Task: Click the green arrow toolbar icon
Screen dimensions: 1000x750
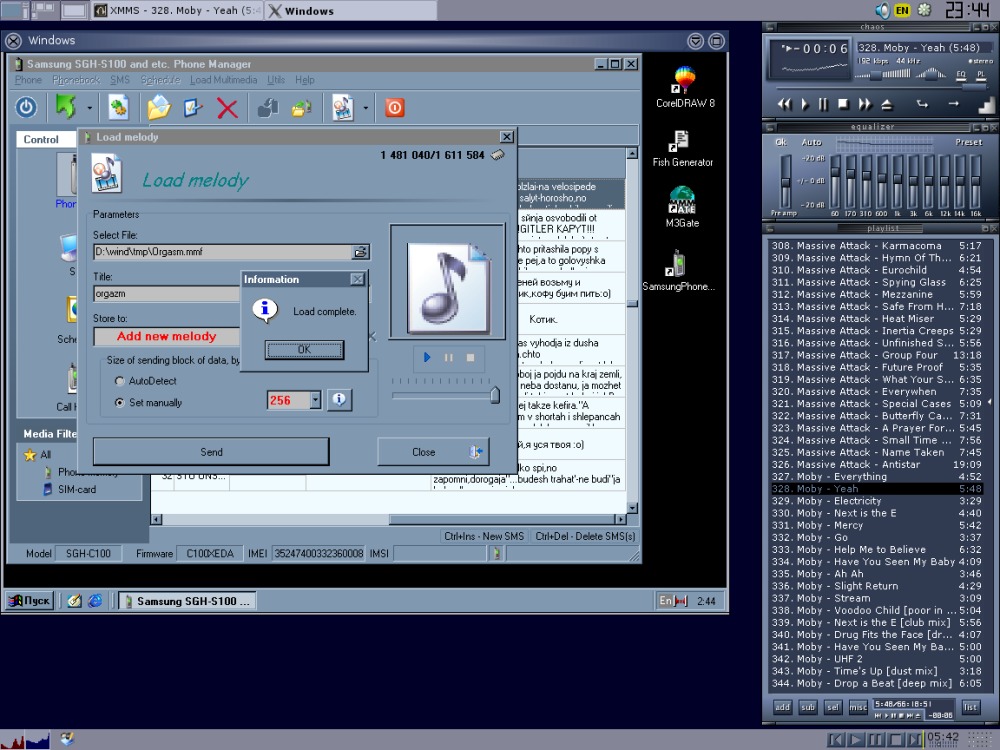Action: [66, 107]
